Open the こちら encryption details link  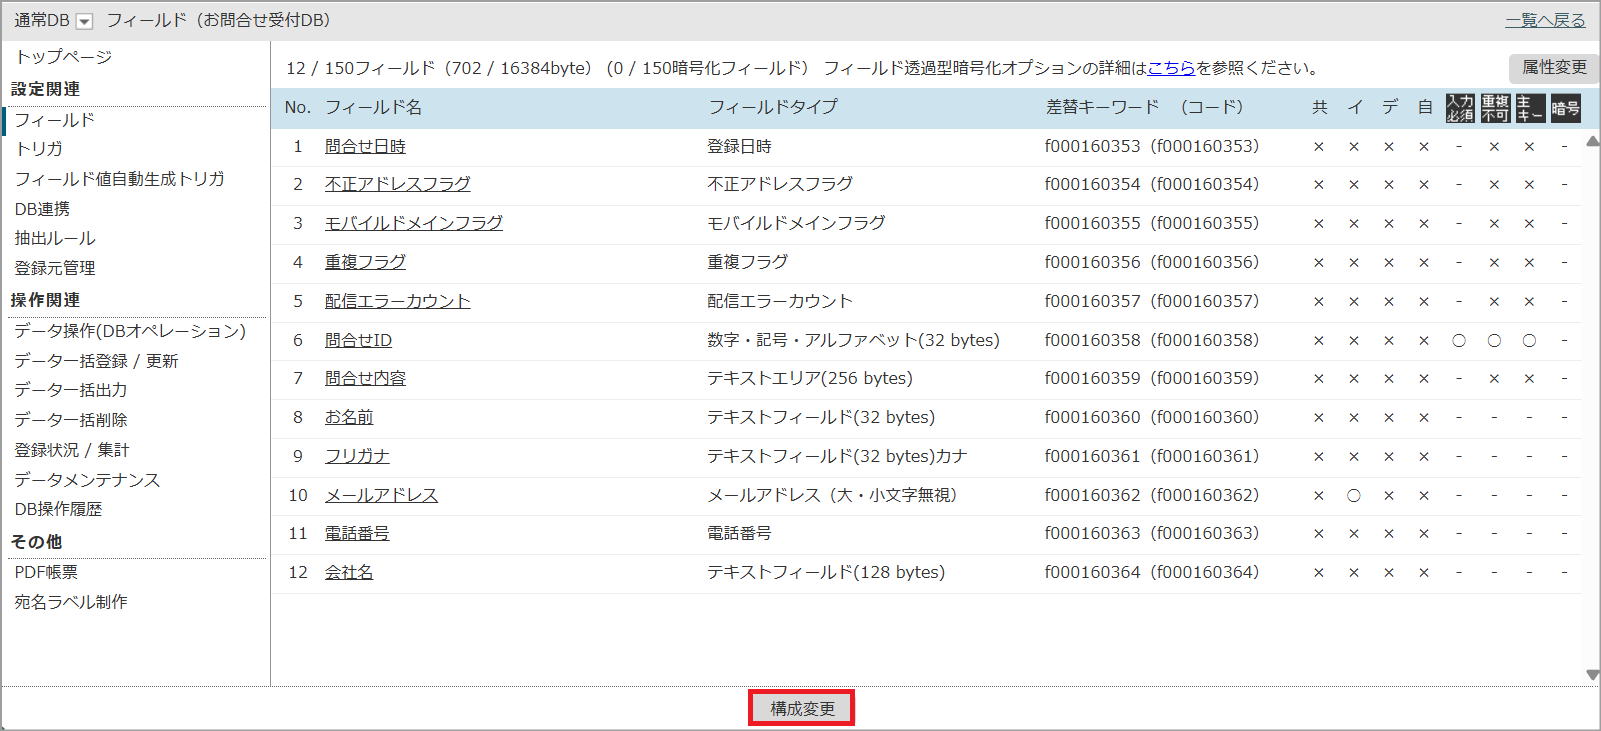(1171, 68)
